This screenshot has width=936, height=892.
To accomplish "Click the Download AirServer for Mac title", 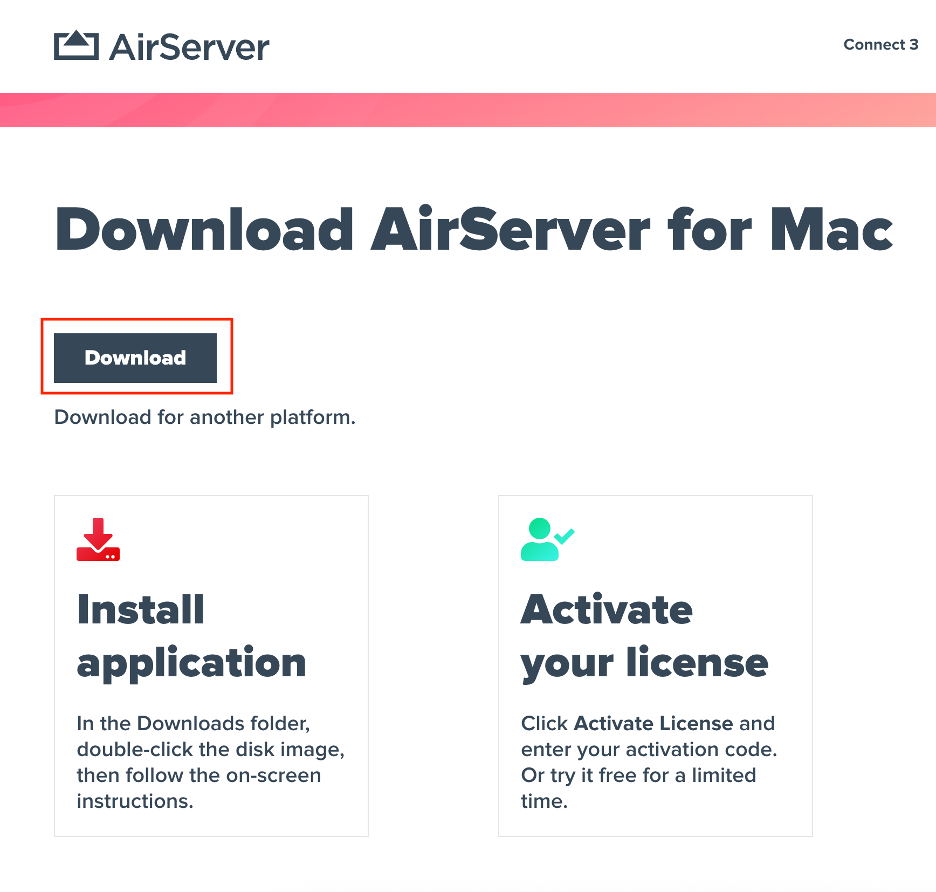I will 474,230.
